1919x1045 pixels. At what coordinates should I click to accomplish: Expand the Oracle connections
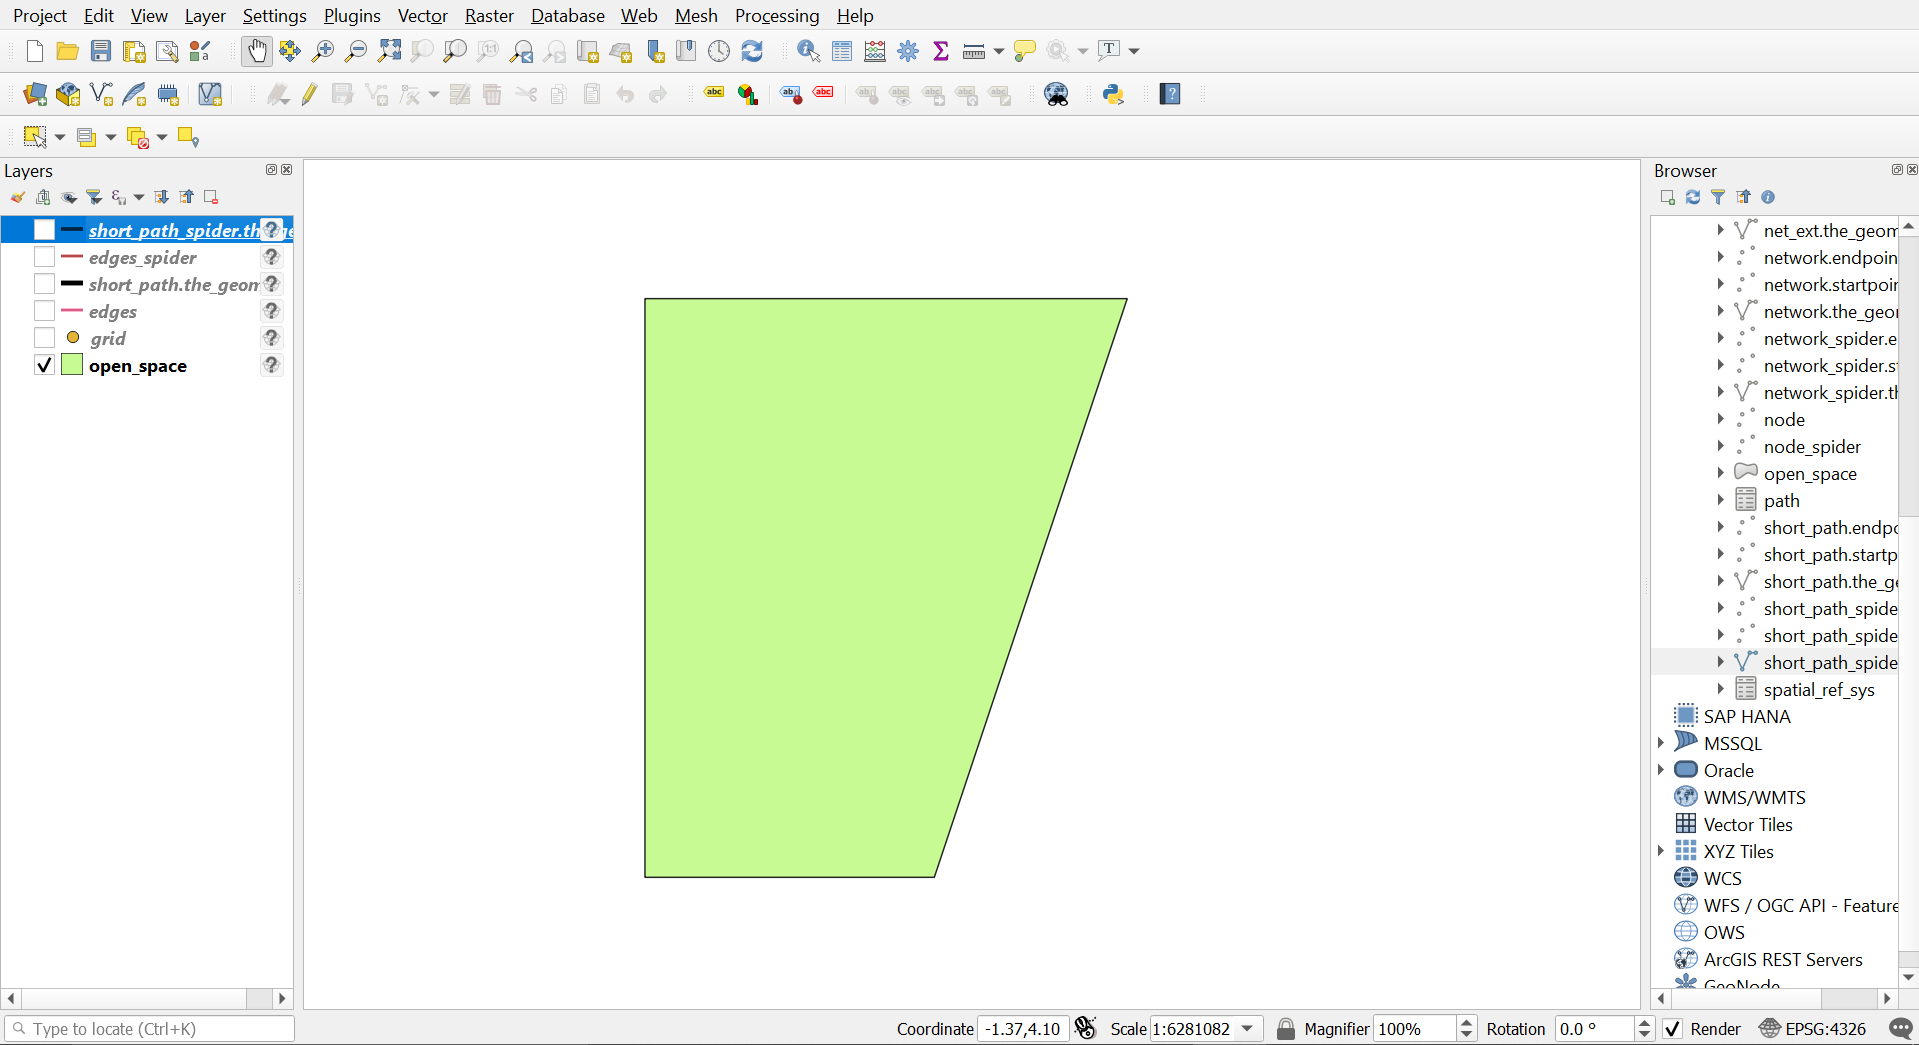tap(1661, 770)
